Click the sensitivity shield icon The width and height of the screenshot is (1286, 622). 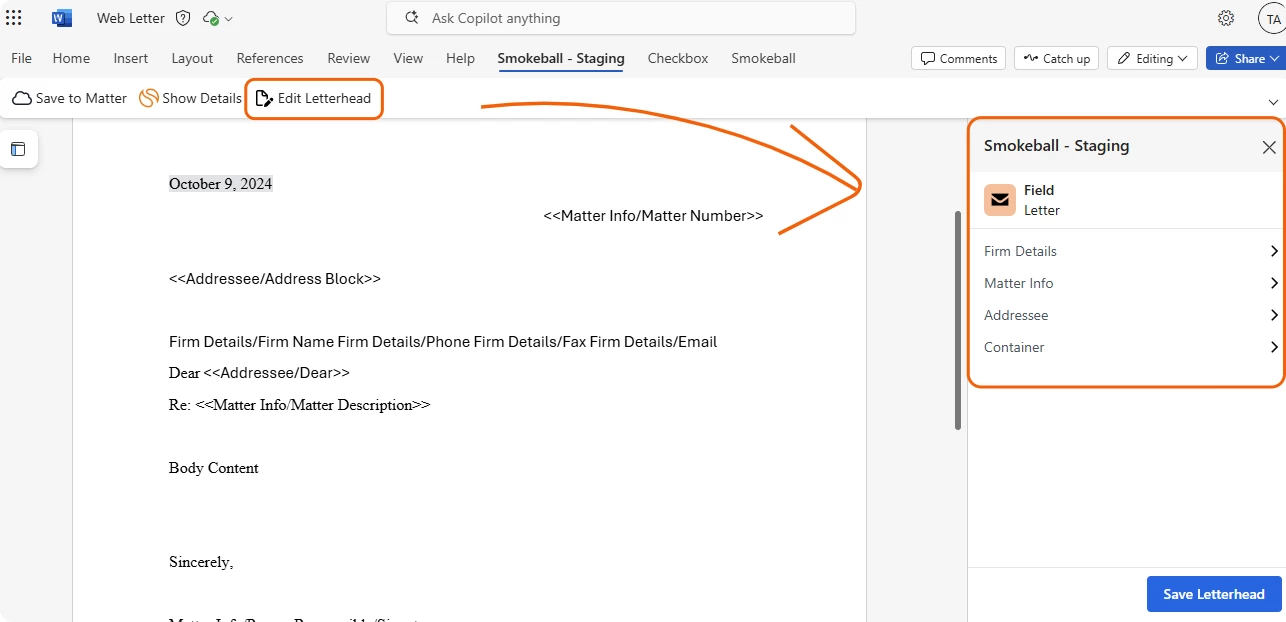[x=183, y=18]
